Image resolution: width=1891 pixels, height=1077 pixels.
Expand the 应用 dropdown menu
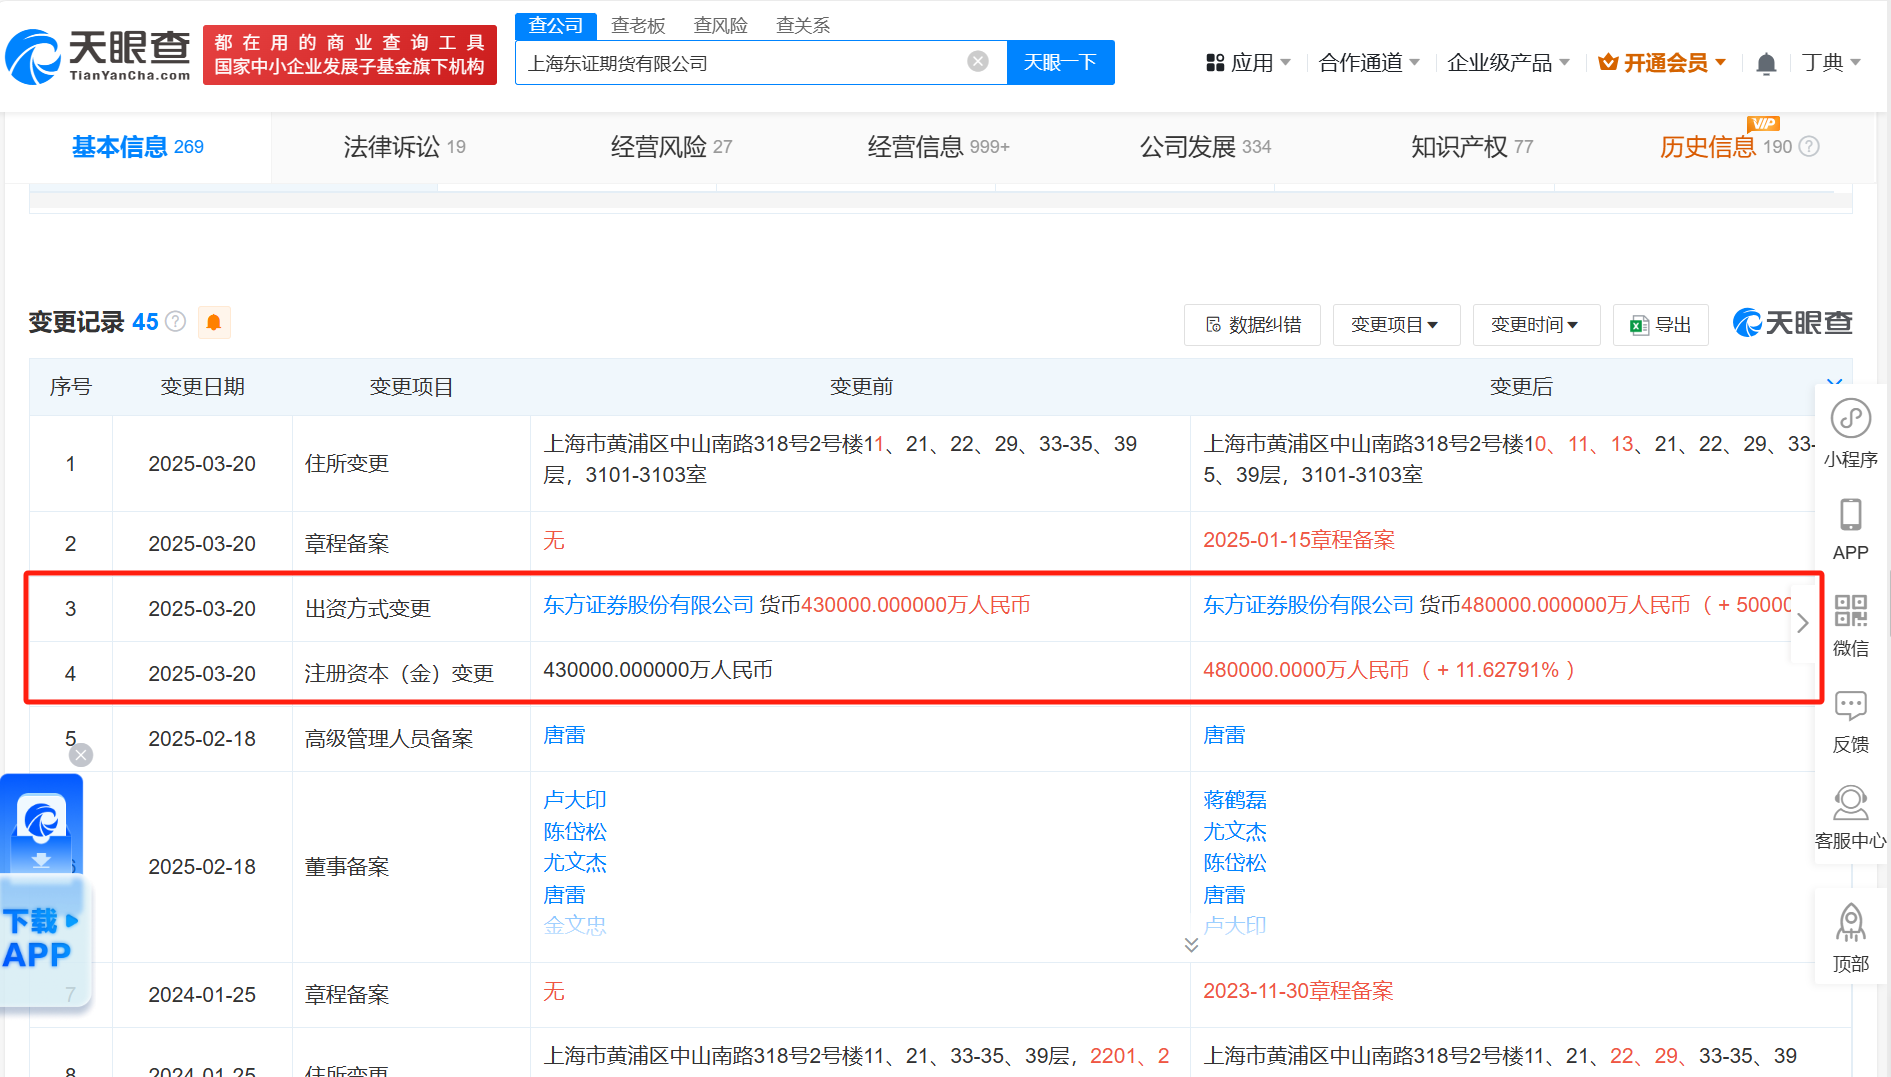[1248, 63]
